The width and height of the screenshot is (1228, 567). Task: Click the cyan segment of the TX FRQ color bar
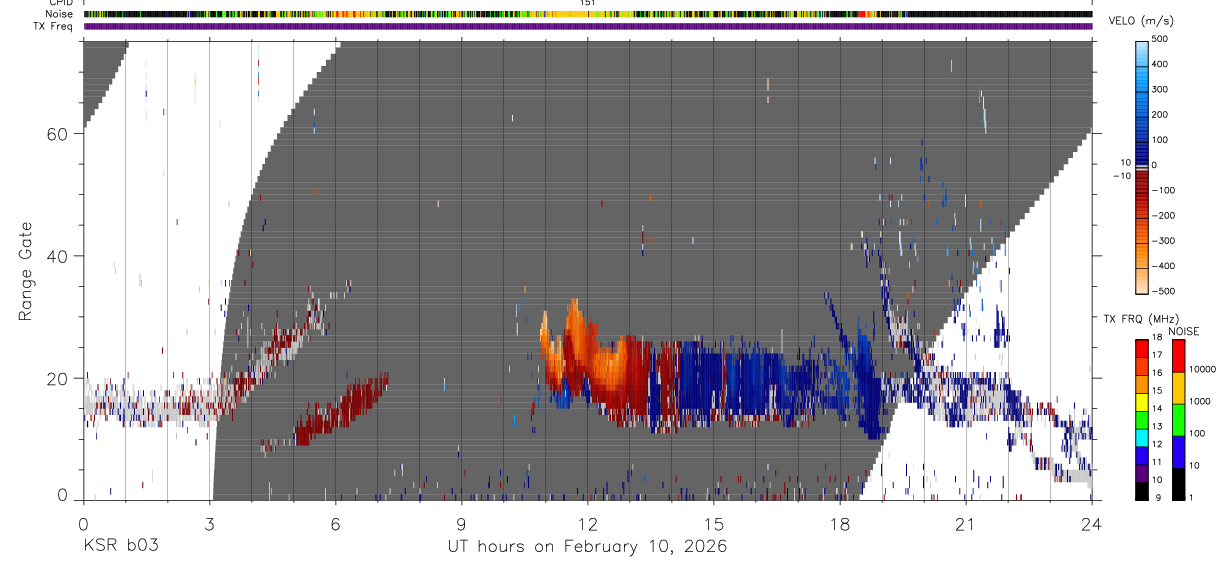click(1142, 438)
